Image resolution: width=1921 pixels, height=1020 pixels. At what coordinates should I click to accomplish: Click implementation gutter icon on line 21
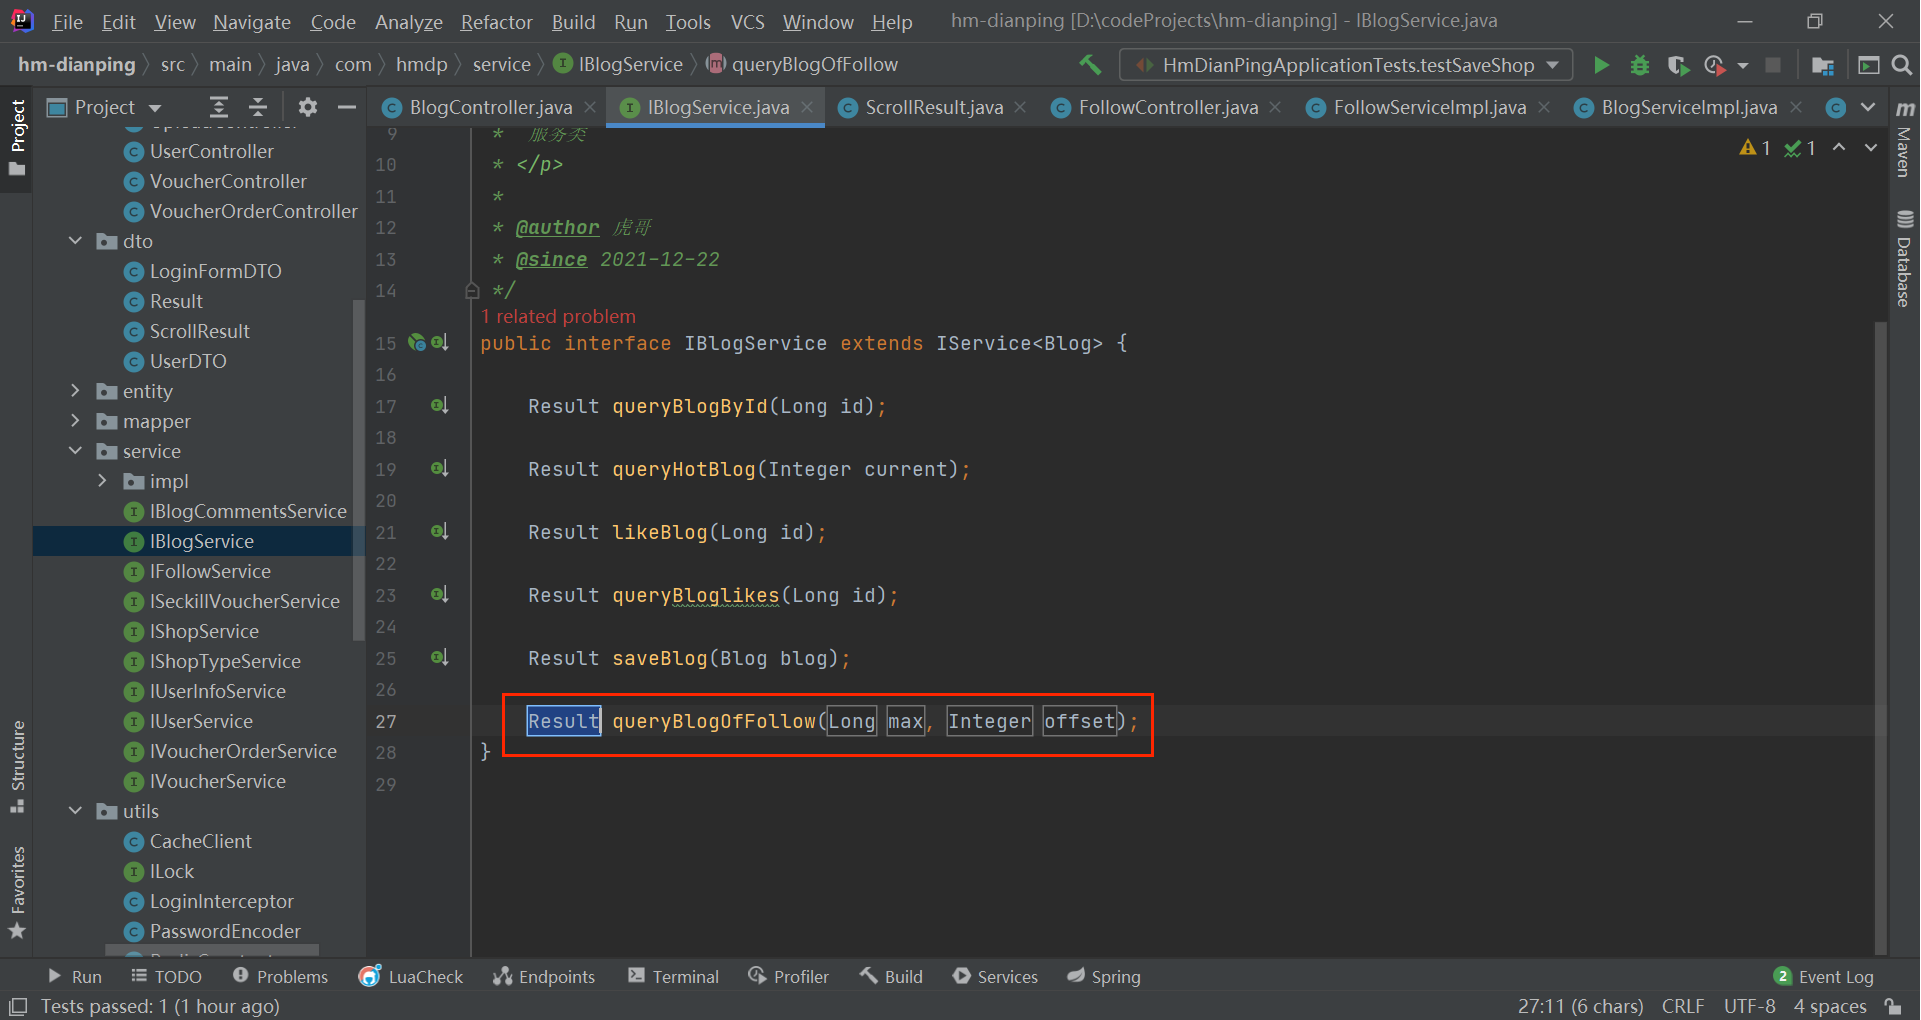[440, 532]
